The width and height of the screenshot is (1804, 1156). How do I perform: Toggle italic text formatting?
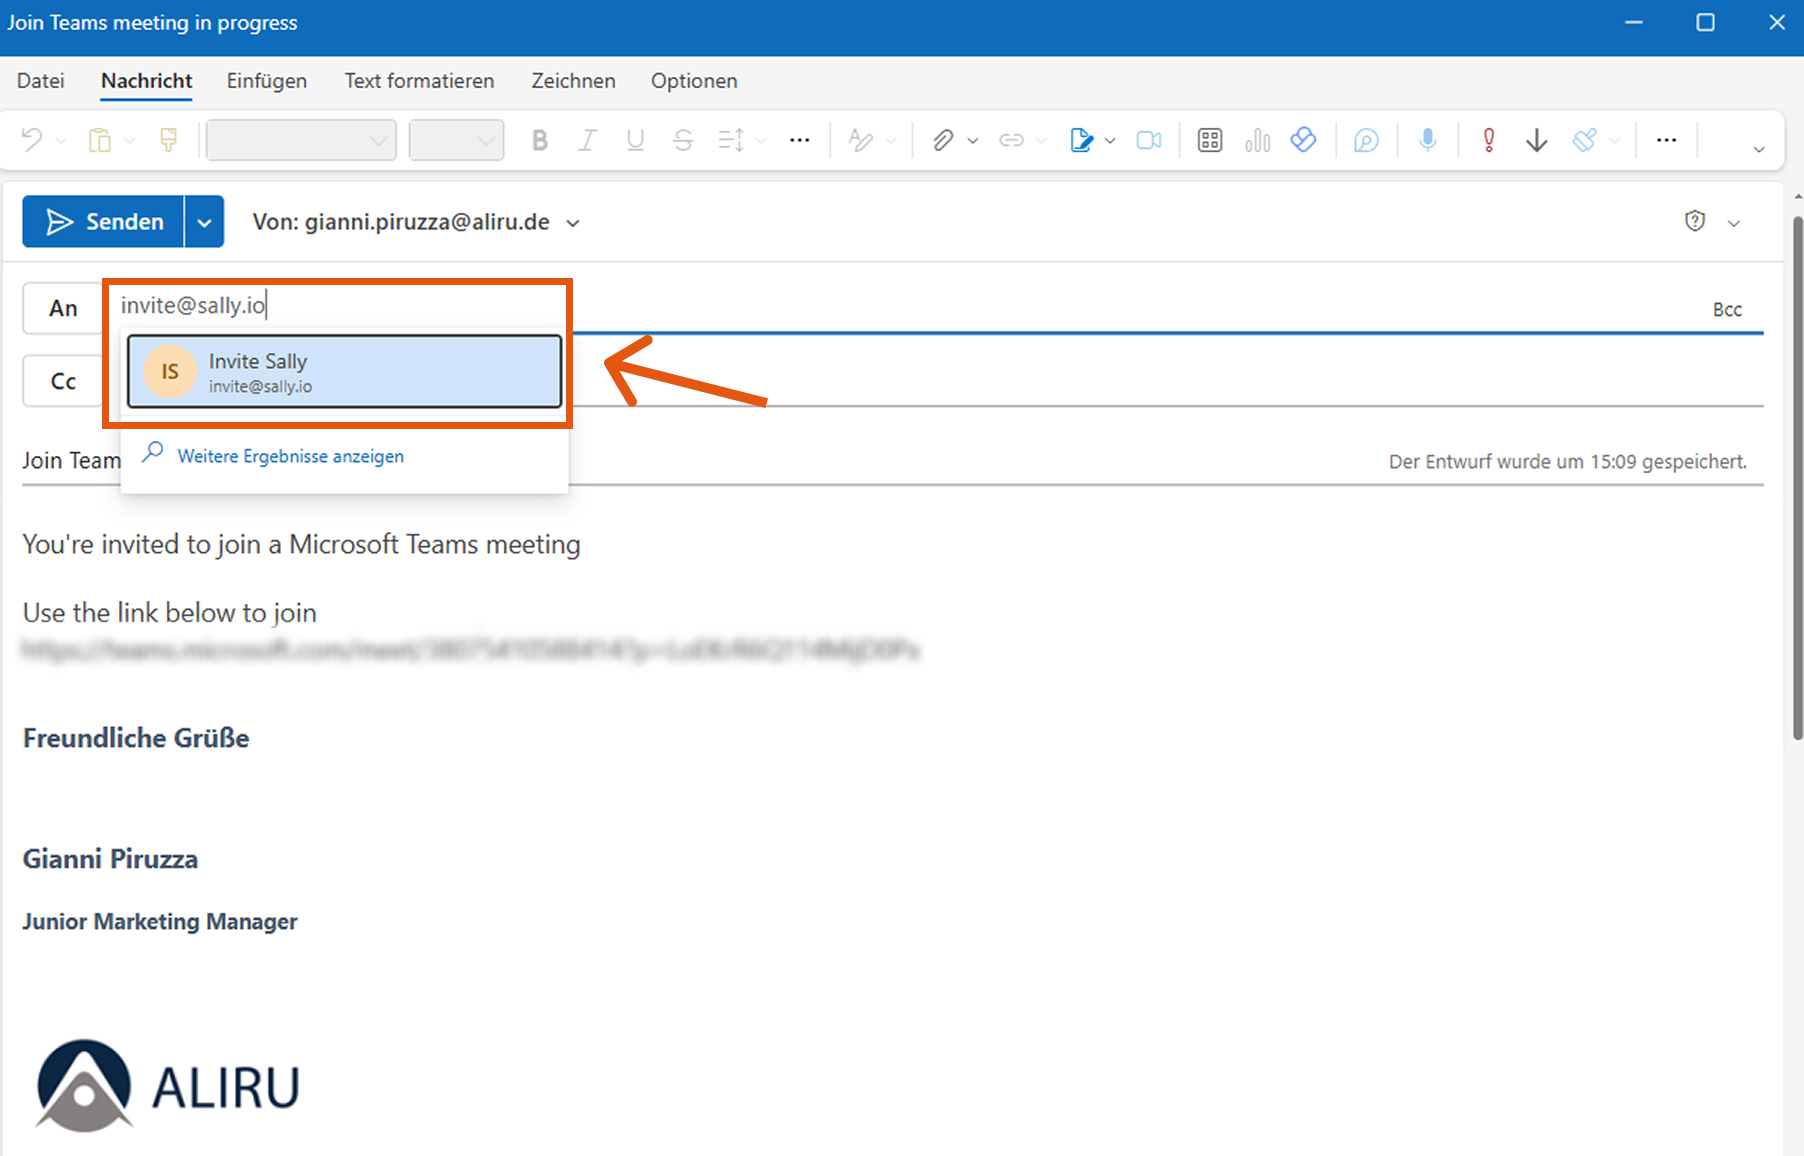click(x=587, y=141)
